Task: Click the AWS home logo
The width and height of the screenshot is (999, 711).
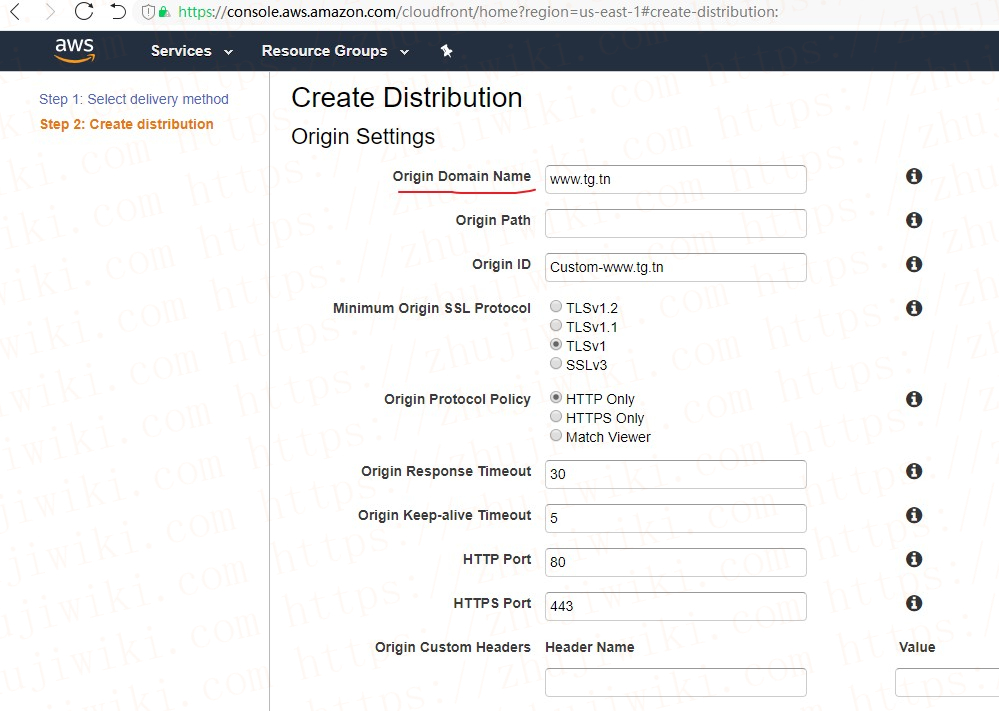Action: [x=75, y=50]
